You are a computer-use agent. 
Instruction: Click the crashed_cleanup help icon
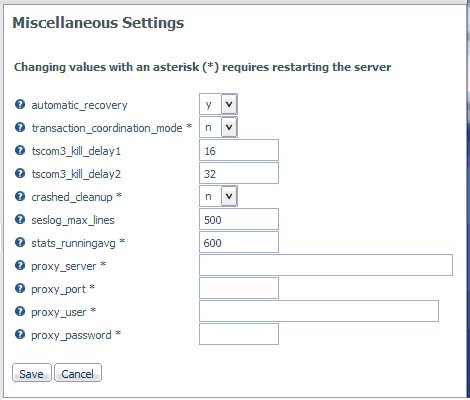coord(20,196)
